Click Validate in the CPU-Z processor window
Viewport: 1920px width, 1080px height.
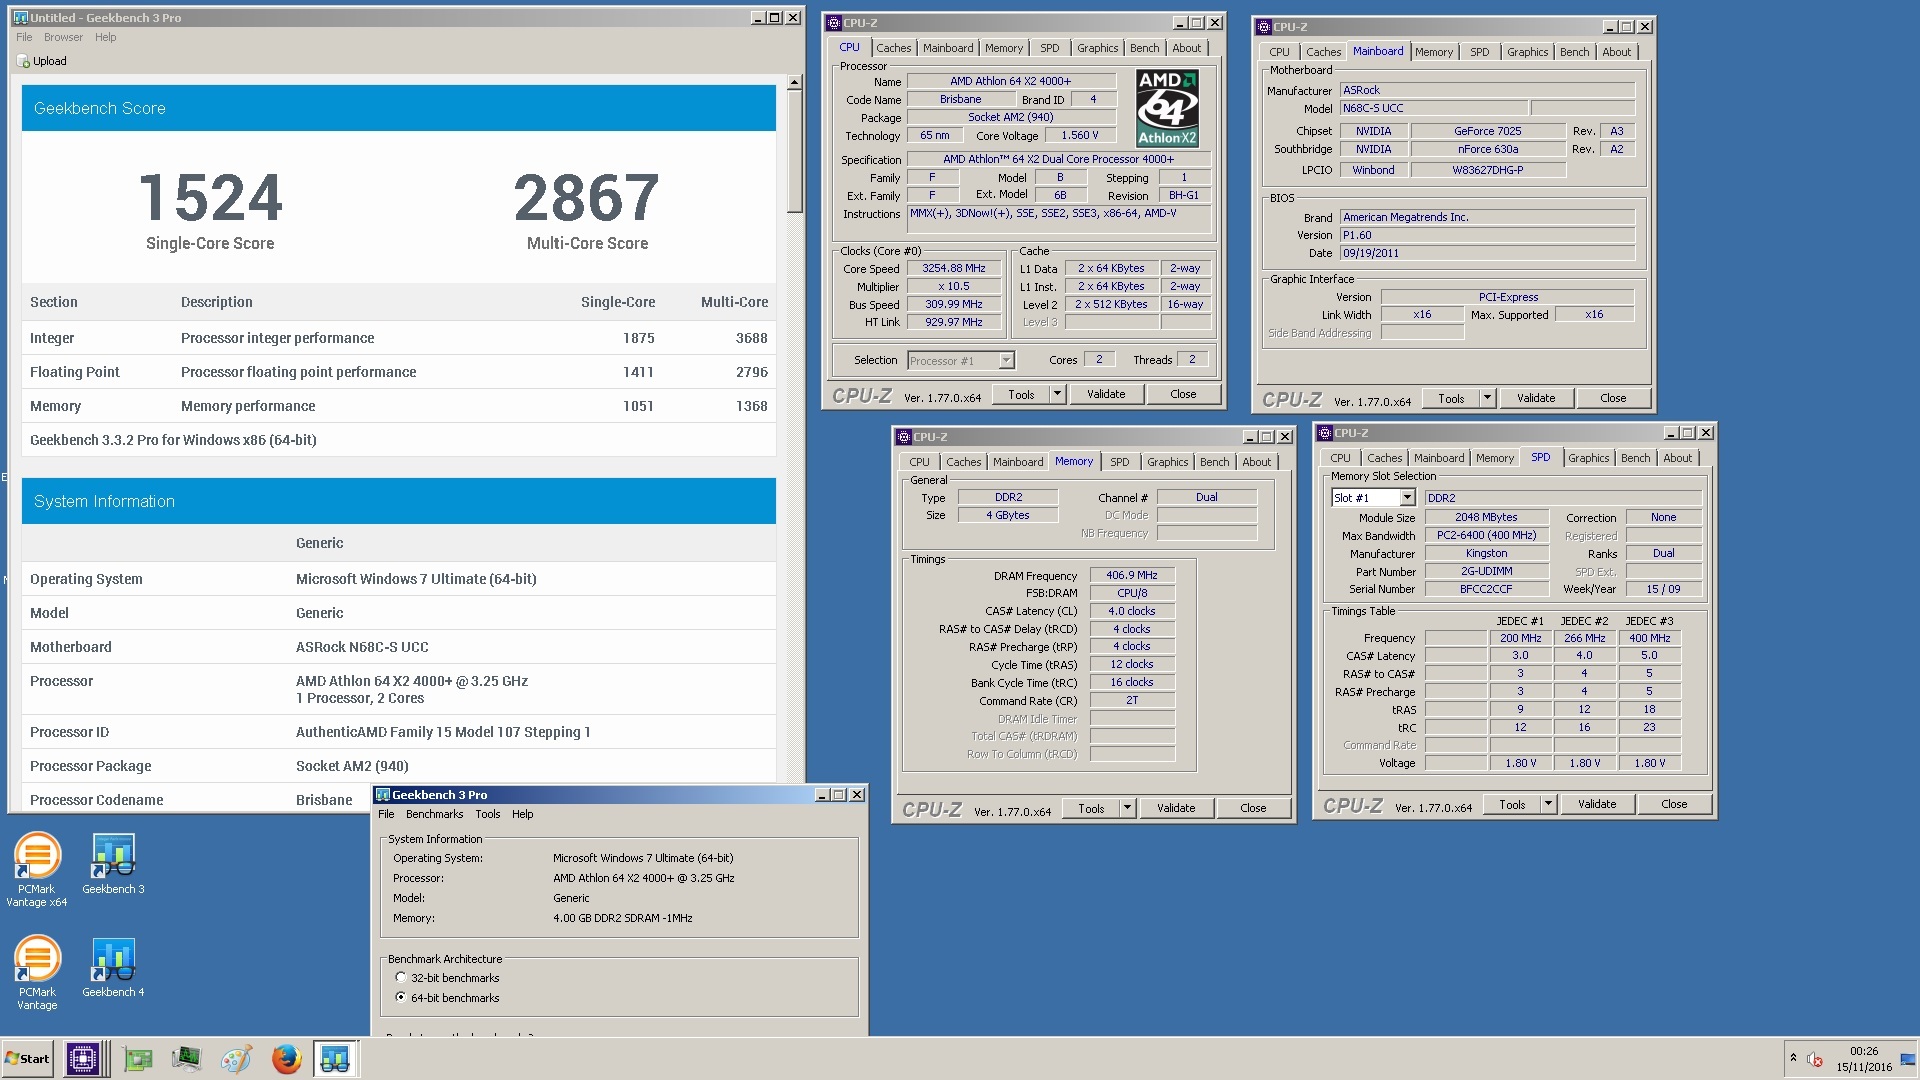(x=1106, y=394)
